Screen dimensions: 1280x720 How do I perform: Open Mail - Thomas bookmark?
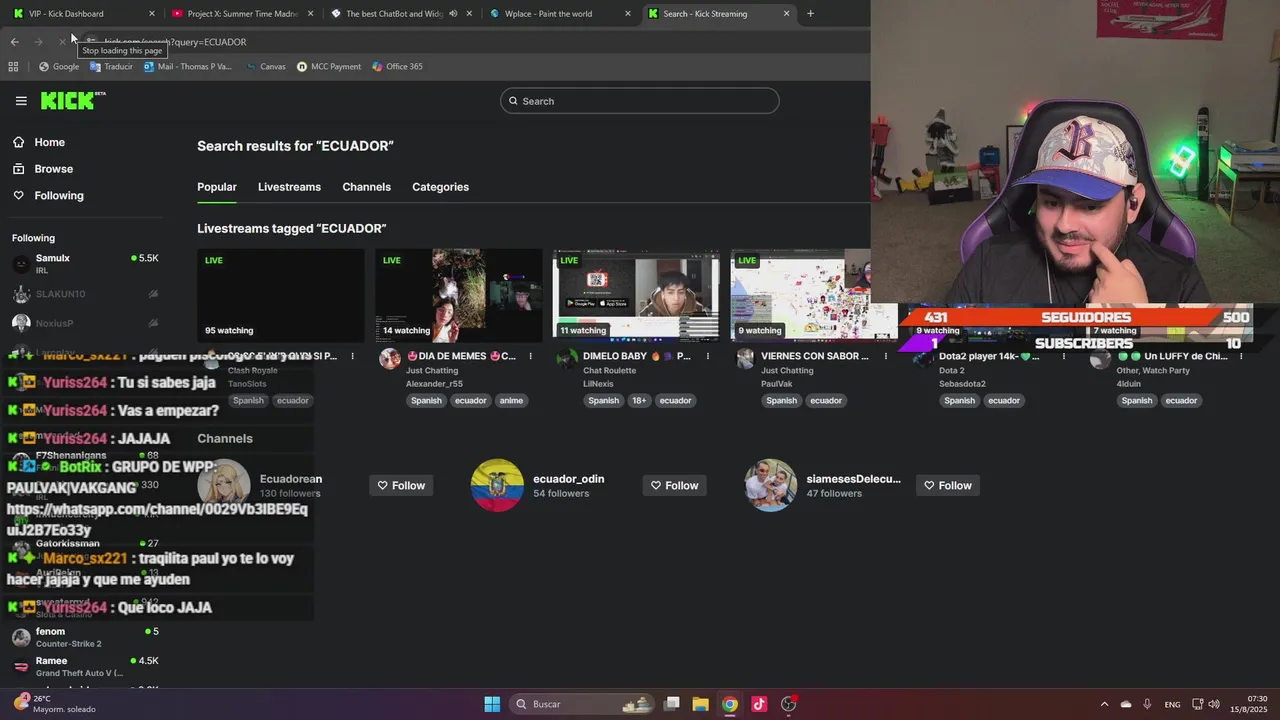[x=187, y=67]
